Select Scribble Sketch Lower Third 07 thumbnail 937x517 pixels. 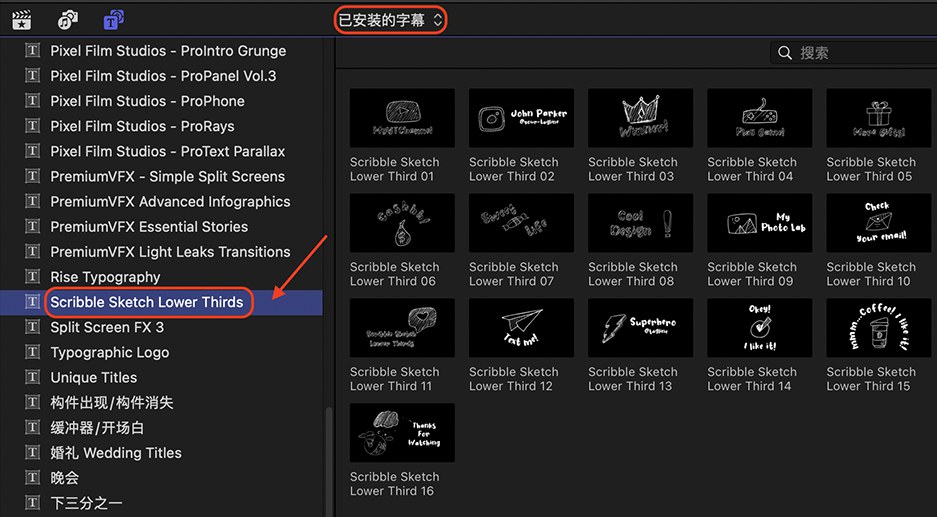[521, 223]
